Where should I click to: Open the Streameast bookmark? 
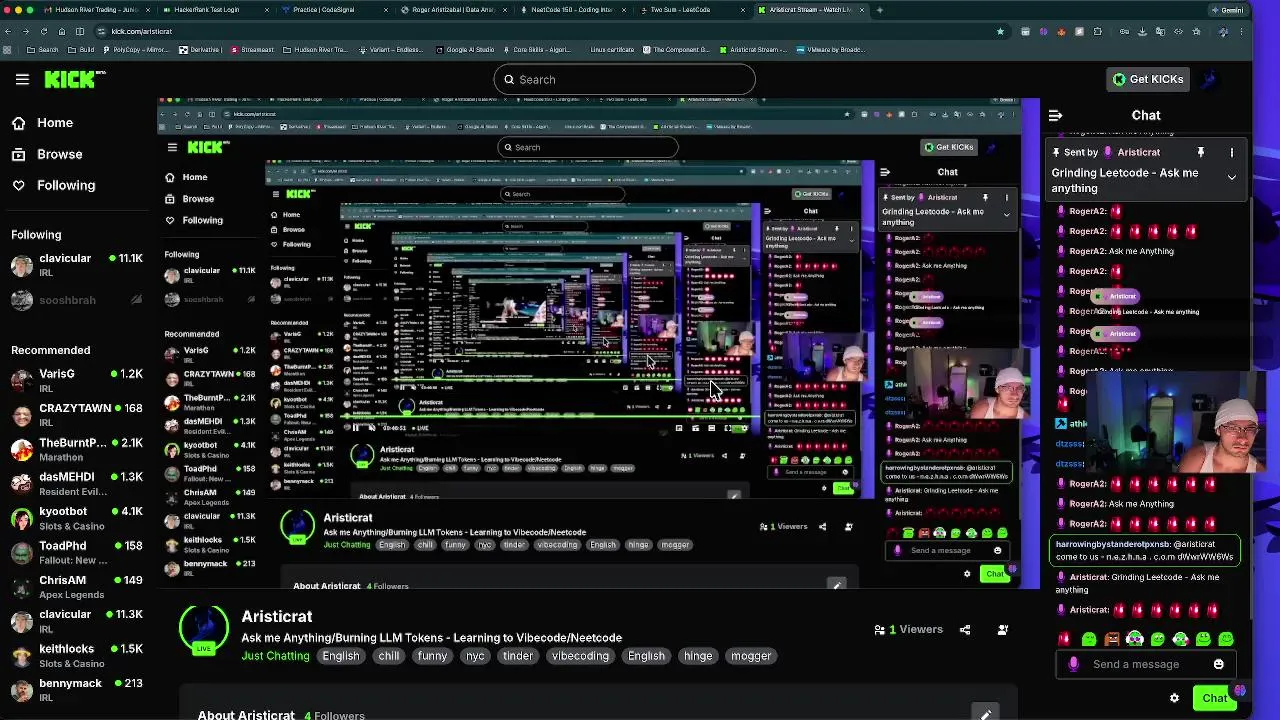click(253, 49)
